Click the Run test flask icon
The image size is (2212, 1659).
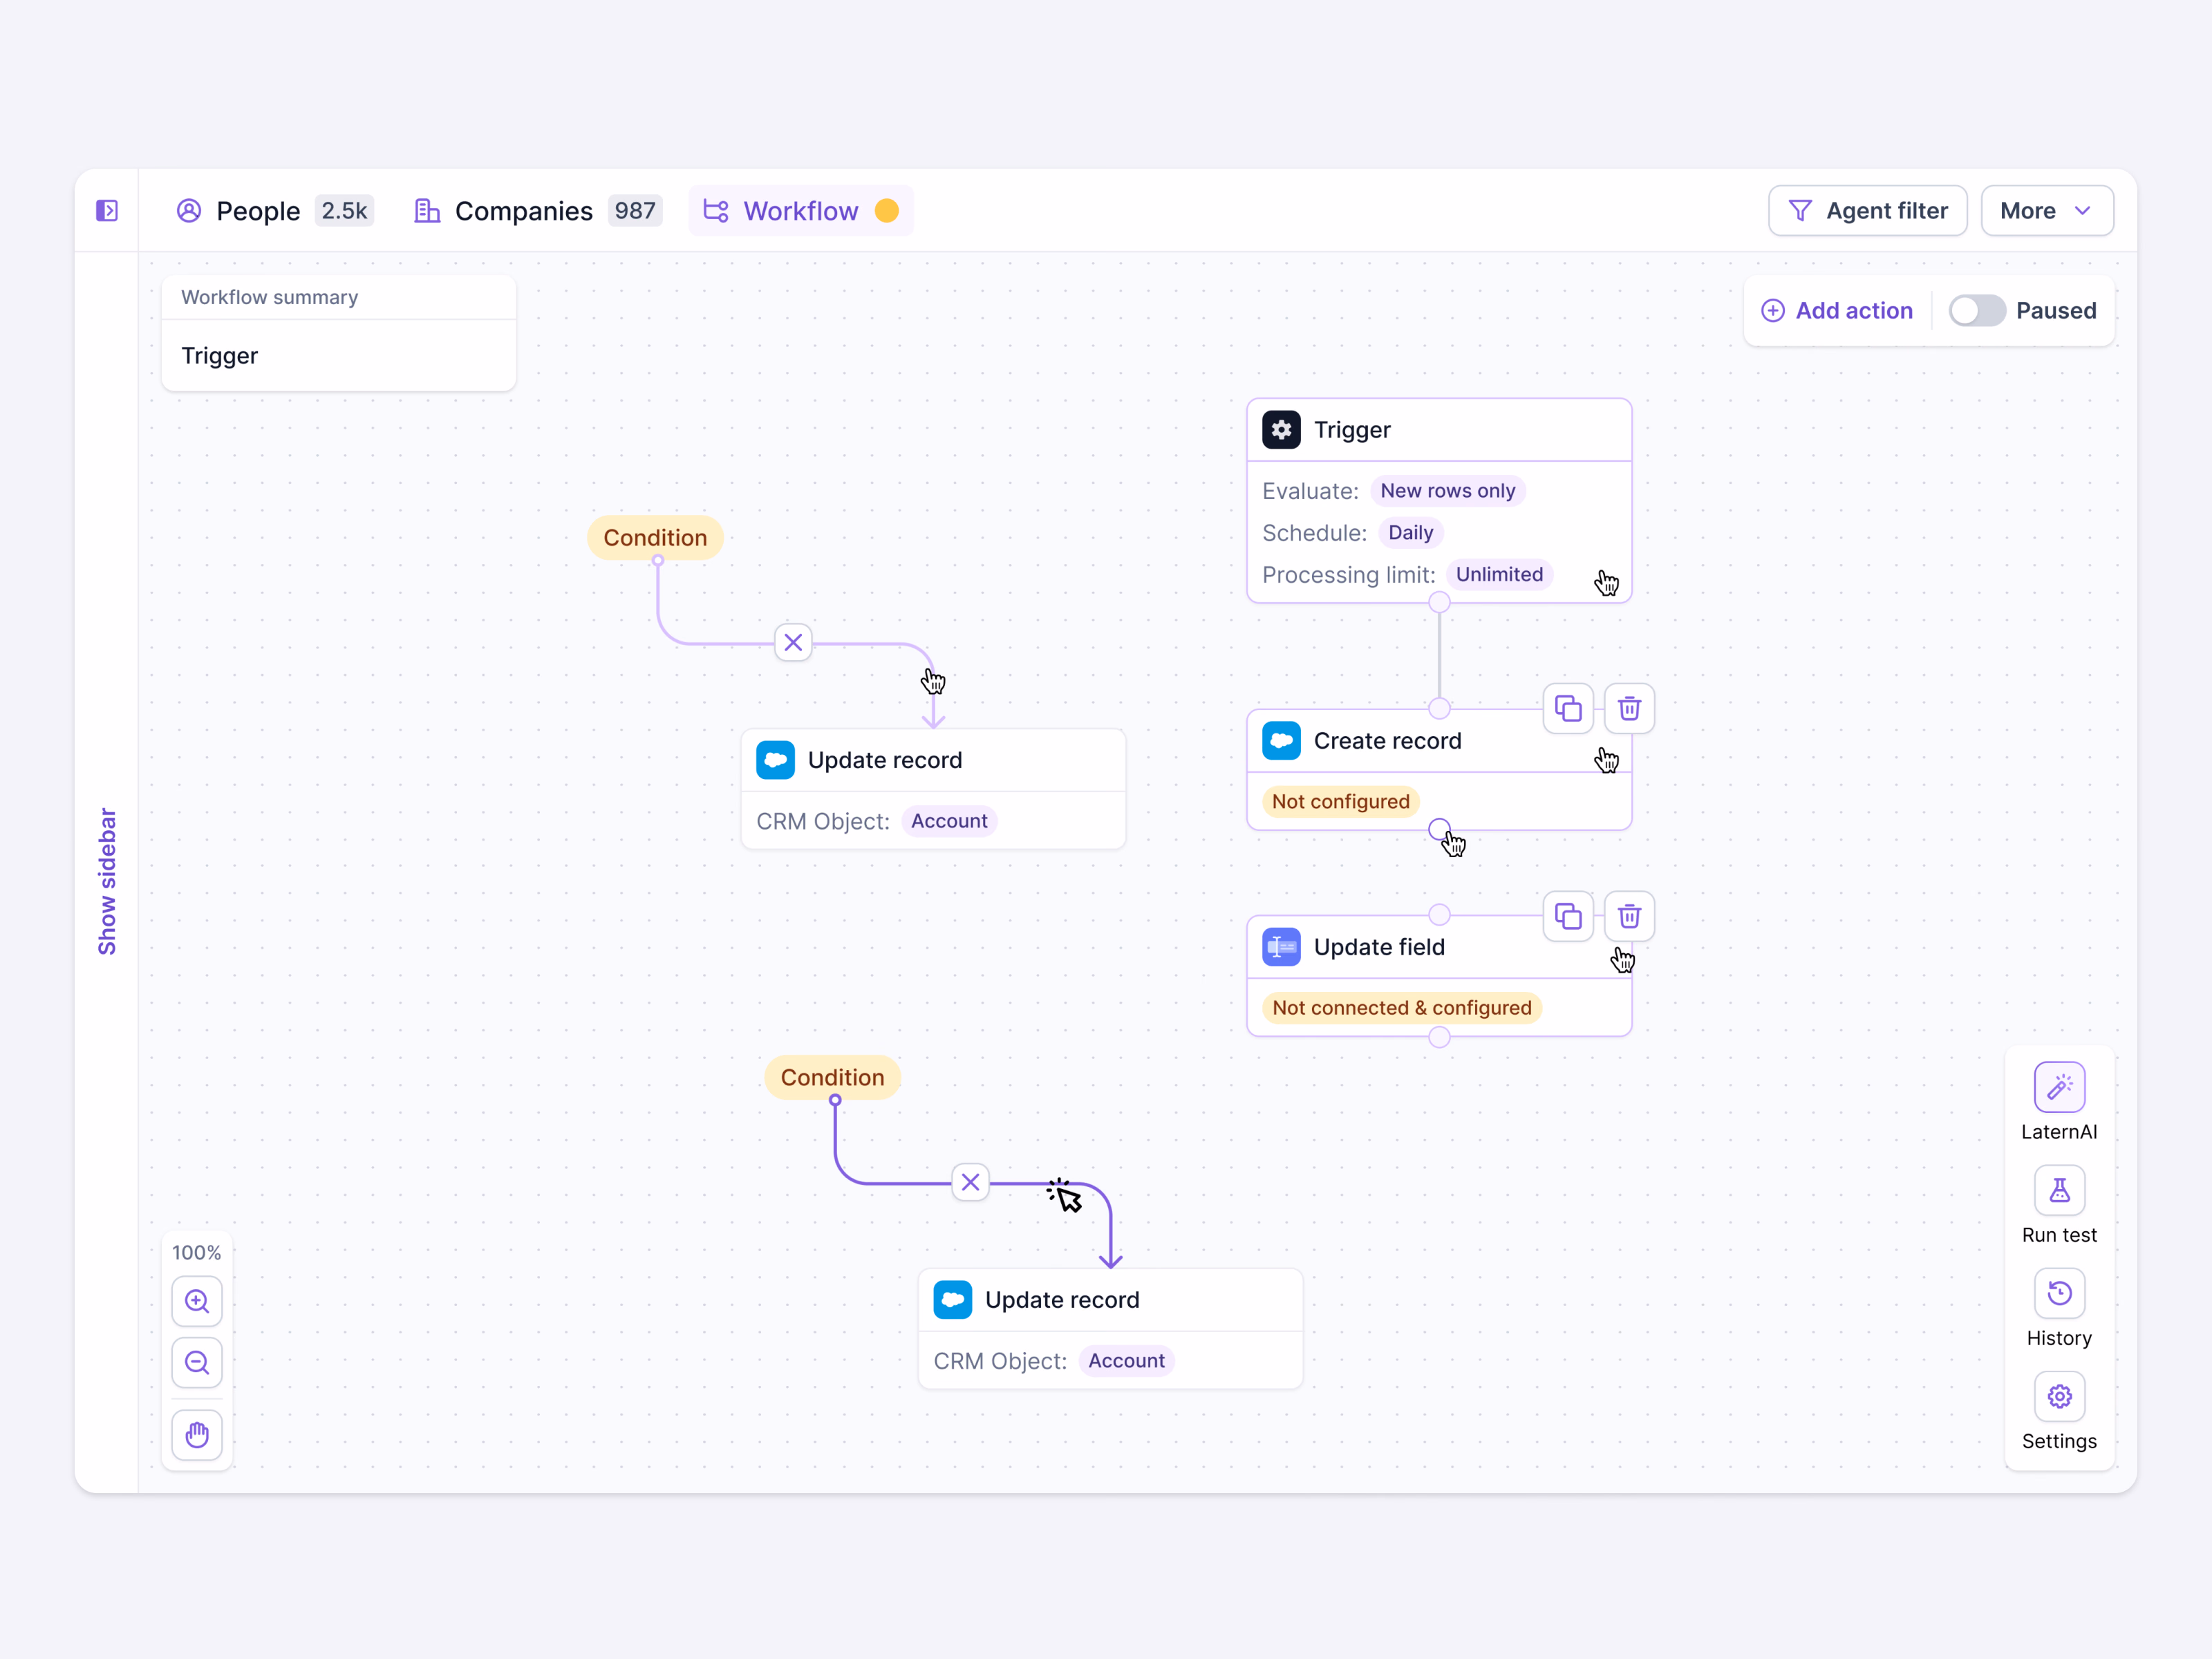[x=2059, y=1190]
